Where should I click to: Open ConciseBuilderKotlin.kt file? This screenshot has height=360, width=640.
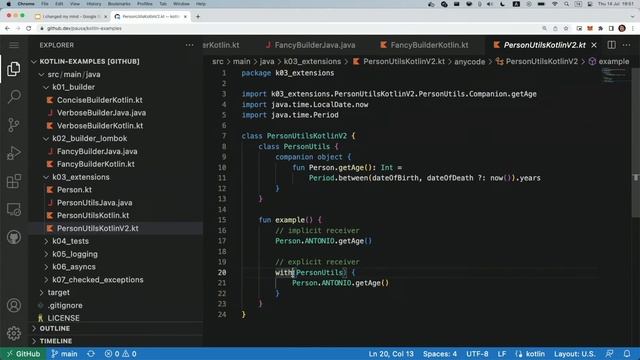click(x=100, y=100)
